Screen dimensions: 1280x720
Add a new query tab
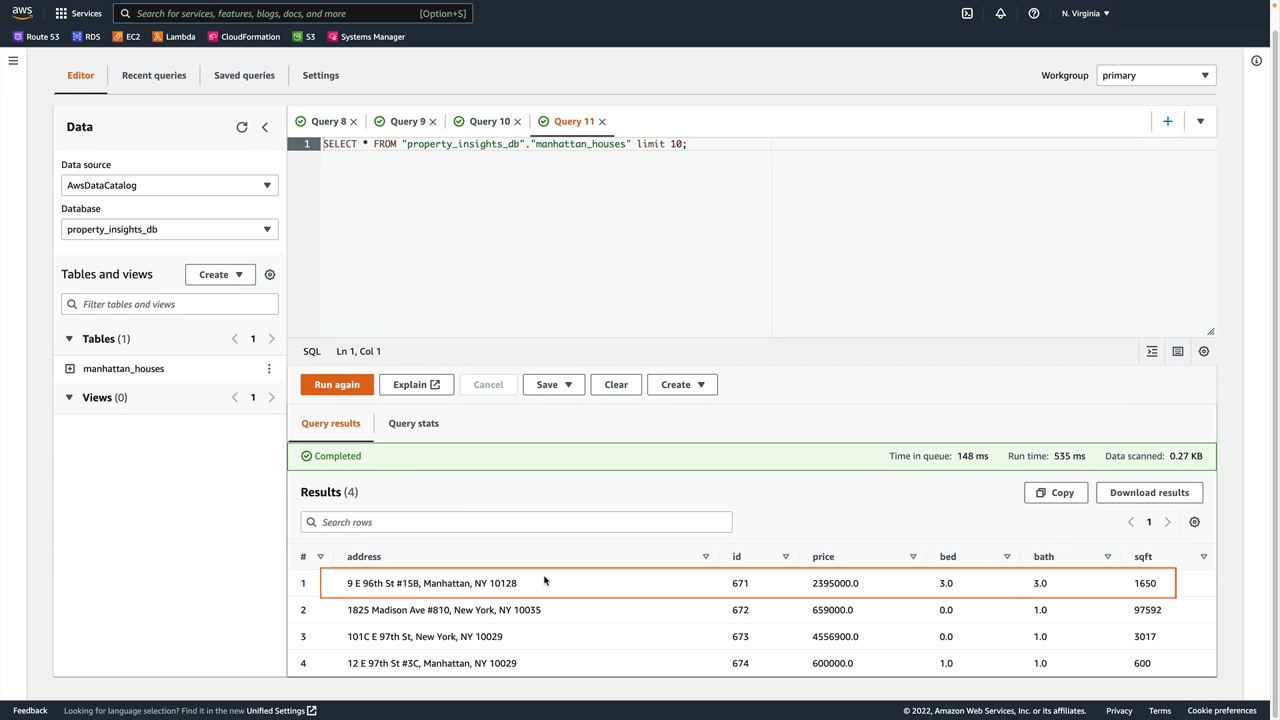1167,121
